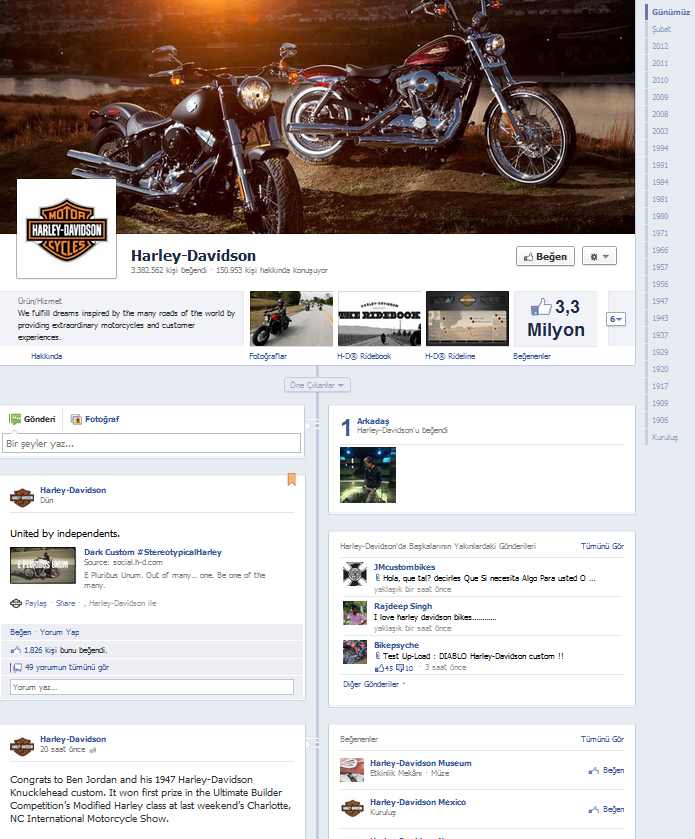Open the H-D Rideline link
The width and height of the screenshot is (695, 839).
click(x=450, y=356)
